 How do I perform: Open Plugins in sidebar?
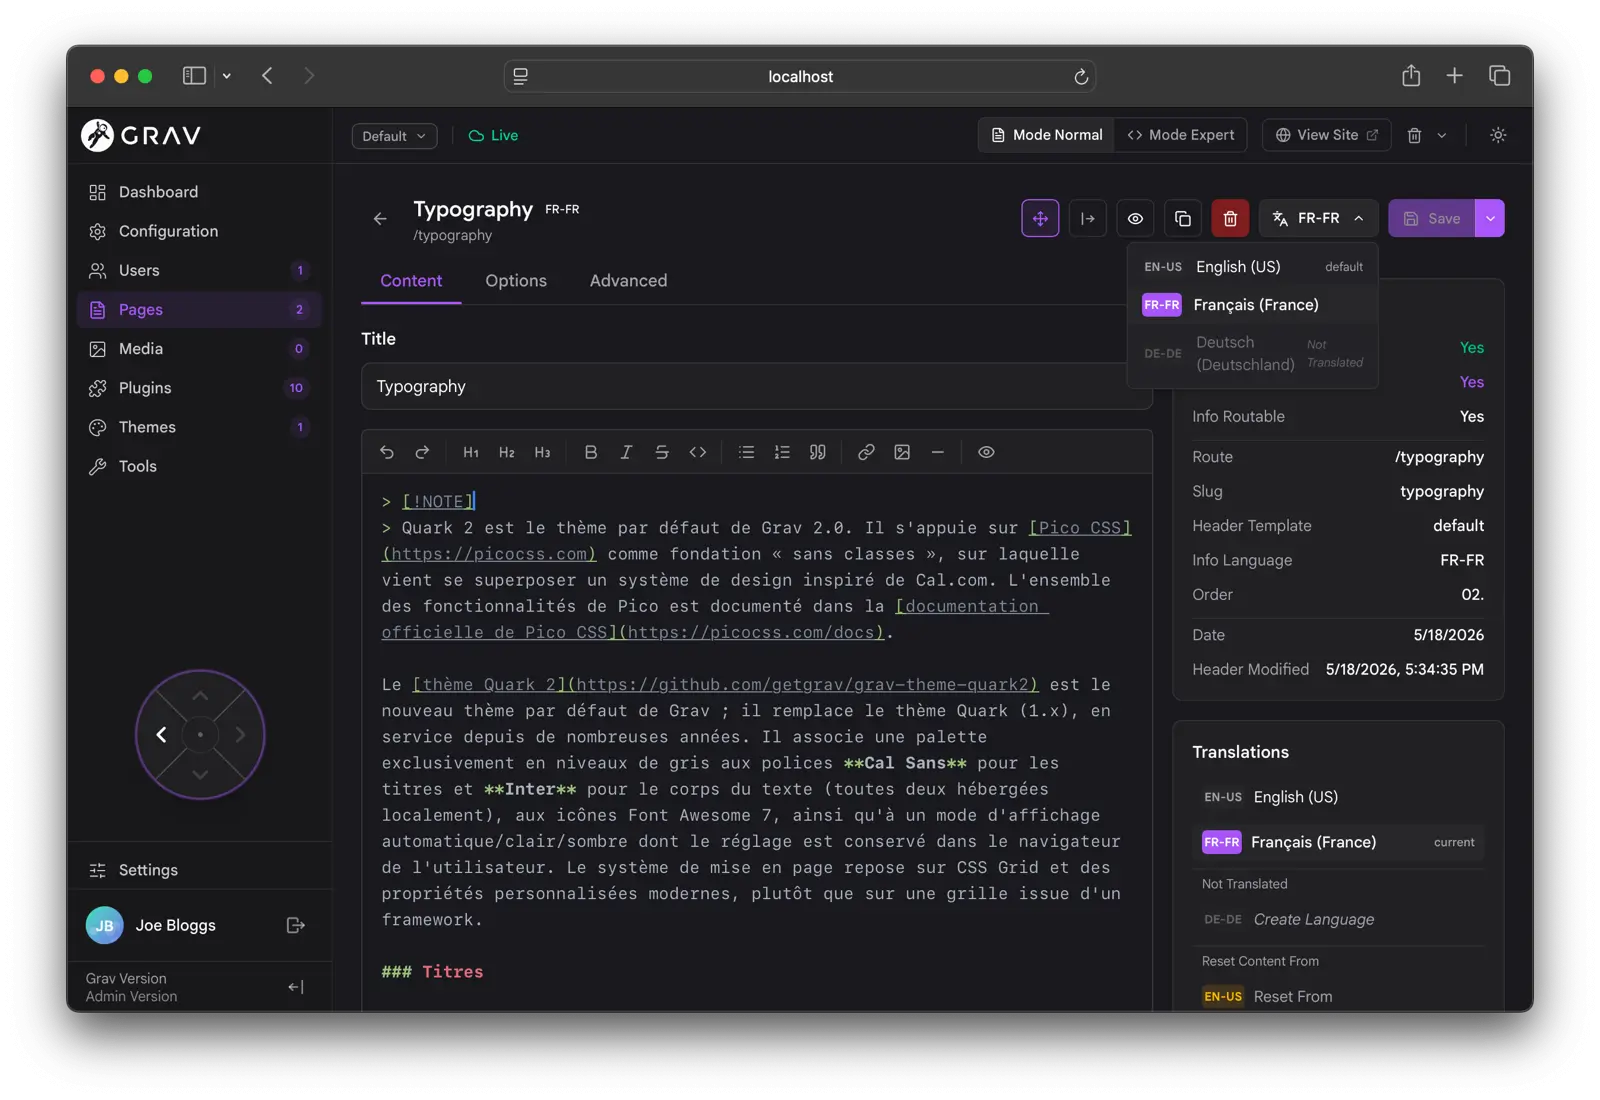199,388
